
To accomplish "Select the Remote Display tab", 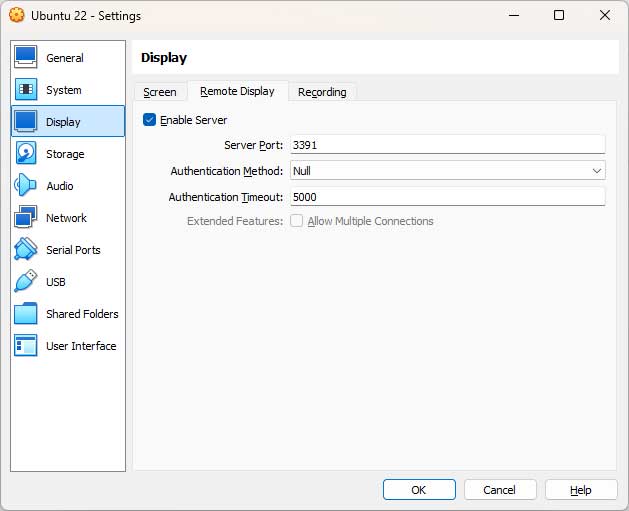I will tap(237, 91).
